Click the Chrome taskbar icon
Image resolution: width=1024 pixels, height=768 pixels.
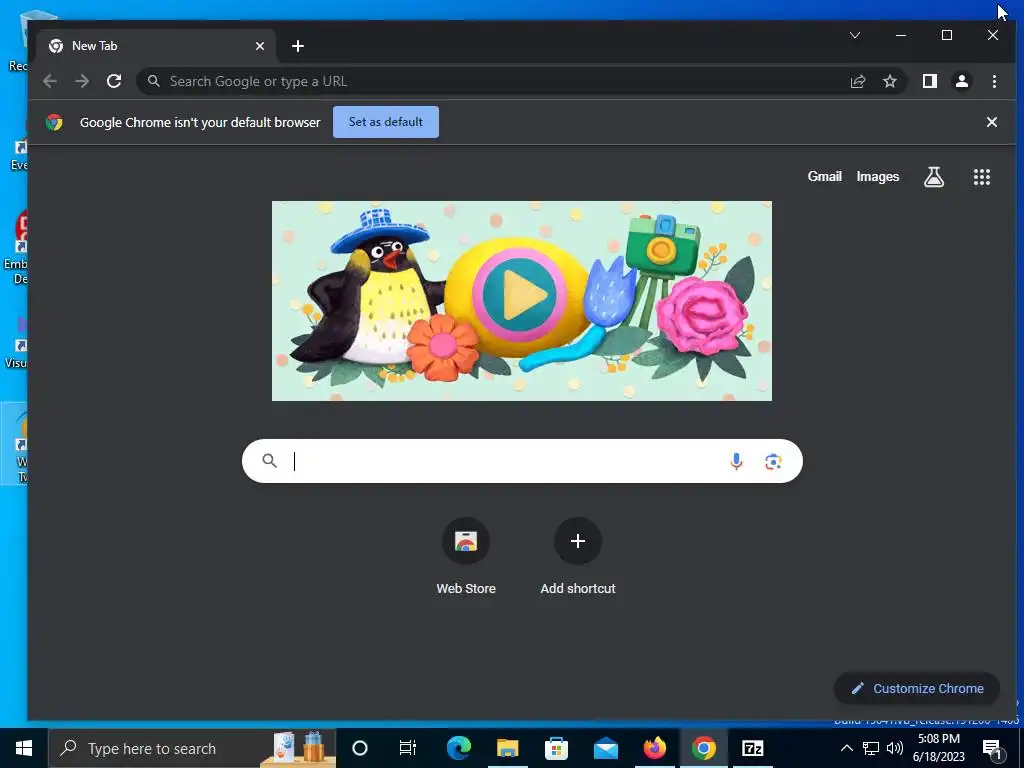(x=703, y=748)
